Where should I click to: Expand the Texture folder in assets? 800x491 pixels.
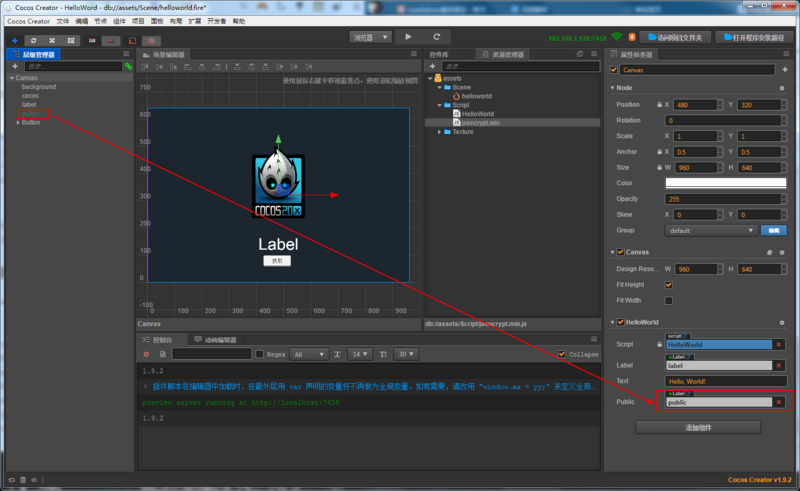pyautogui.click(x=440, y=132)
